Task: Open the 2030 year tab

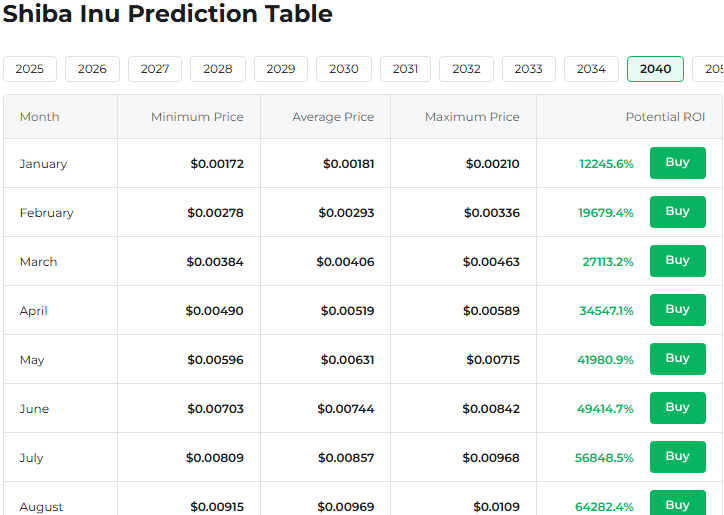Action: point(344,69)
